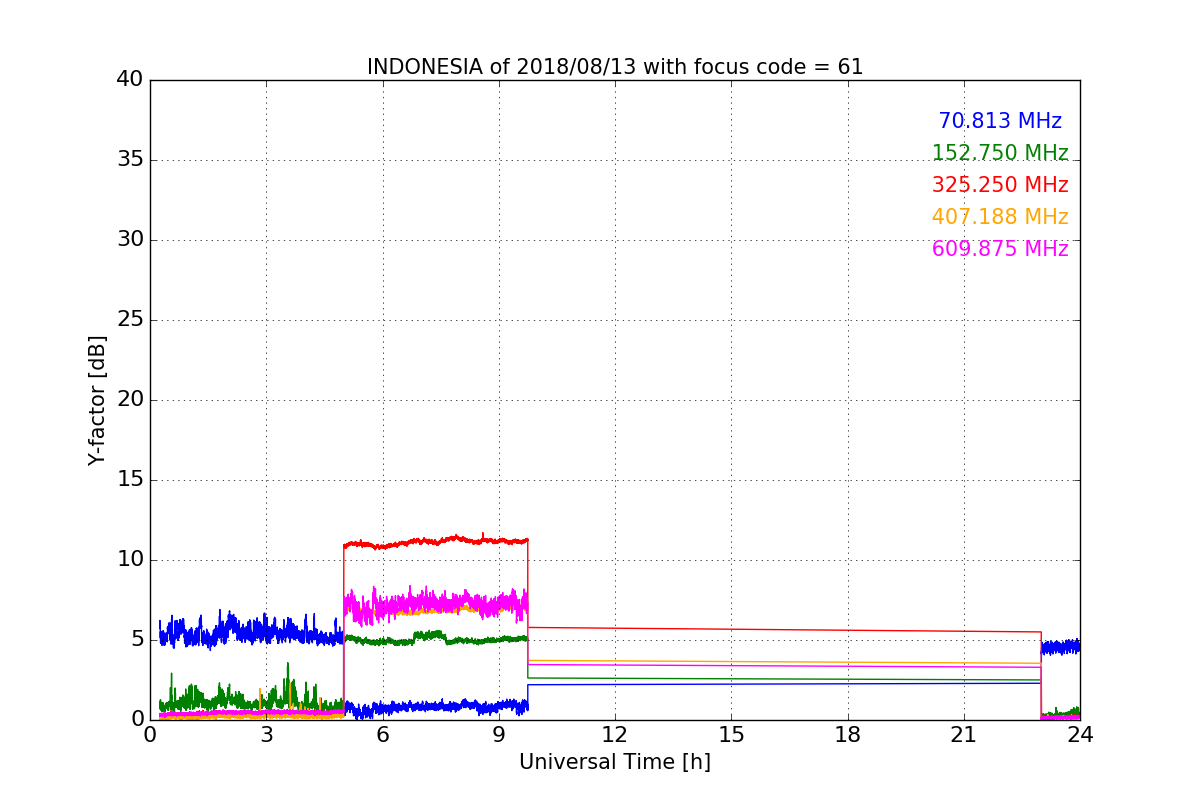Click the x-axis tick label 18
The image size is (1200, 800).
[848, 734]
